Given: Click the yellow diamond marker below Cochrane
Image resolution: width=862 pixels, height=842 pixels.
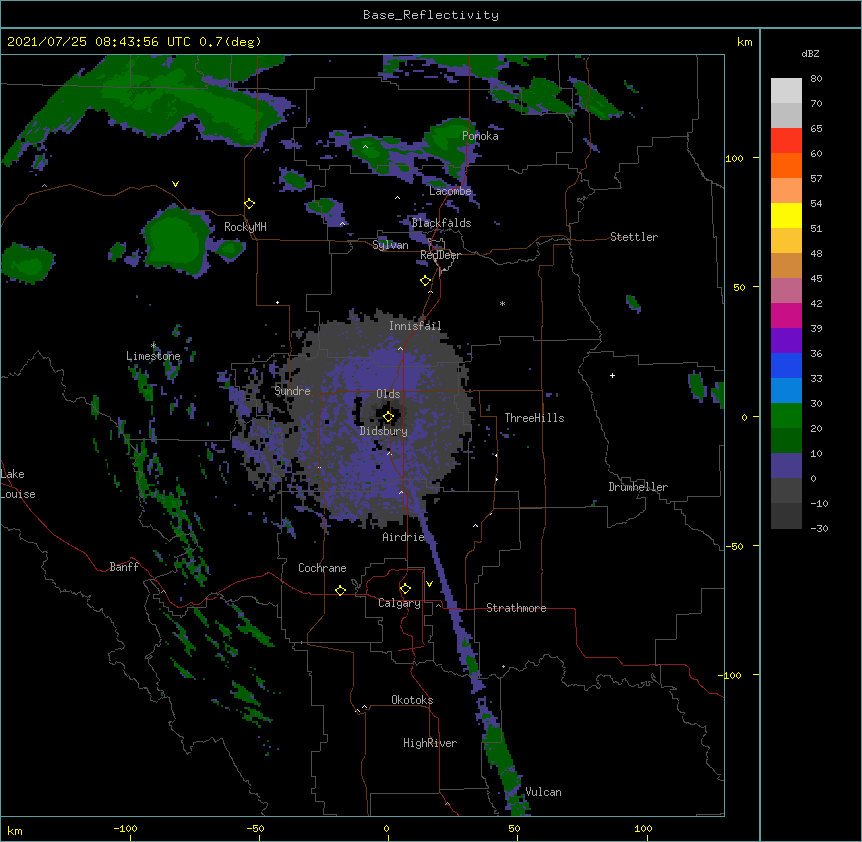Looking at the screenshot, I should [x=340, y=590].
